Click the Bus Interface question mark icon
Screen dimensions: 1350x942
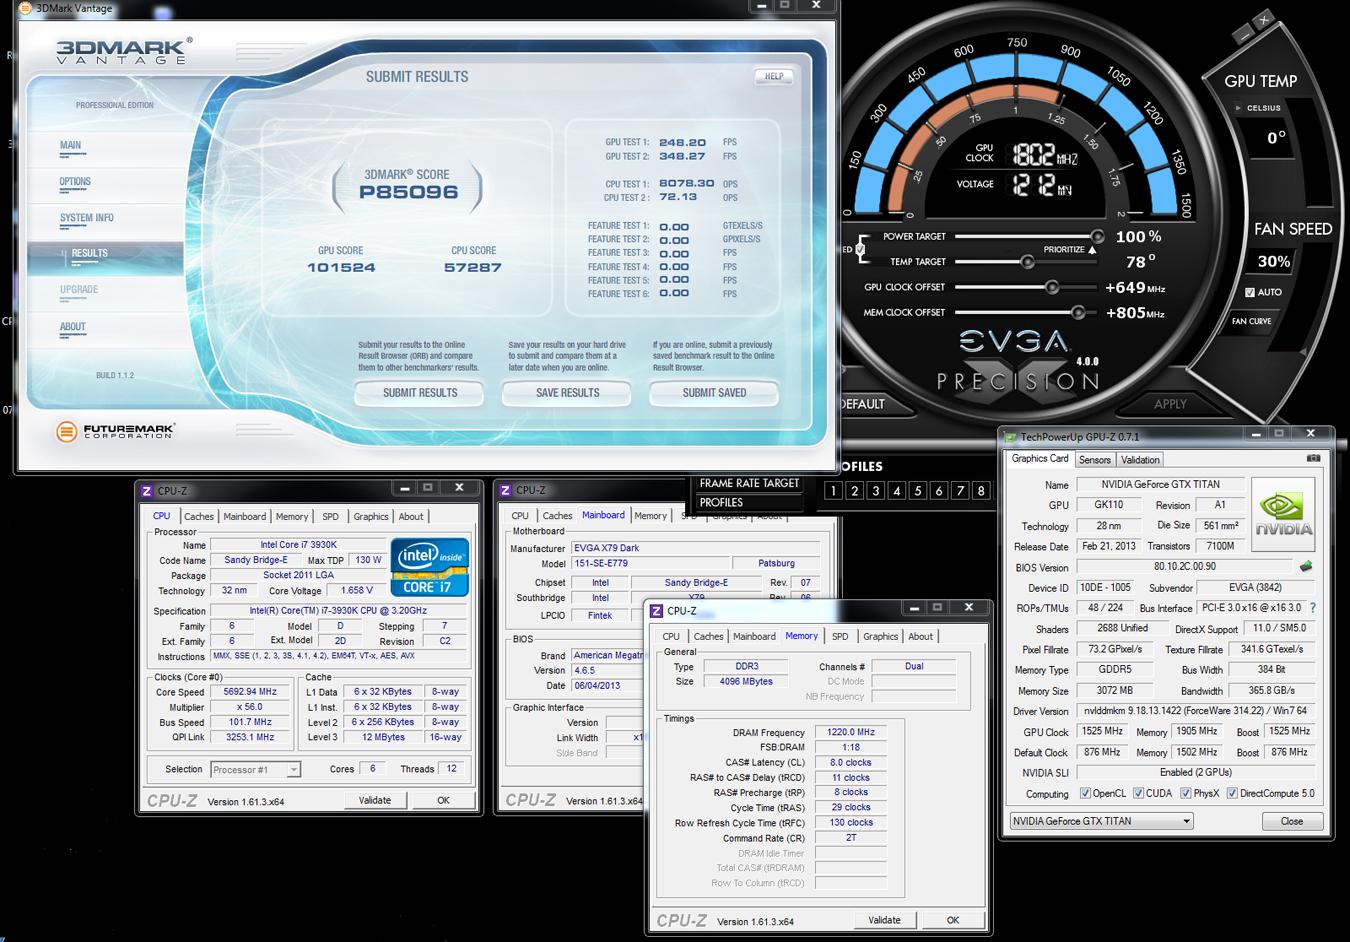tap(1313, 608)
